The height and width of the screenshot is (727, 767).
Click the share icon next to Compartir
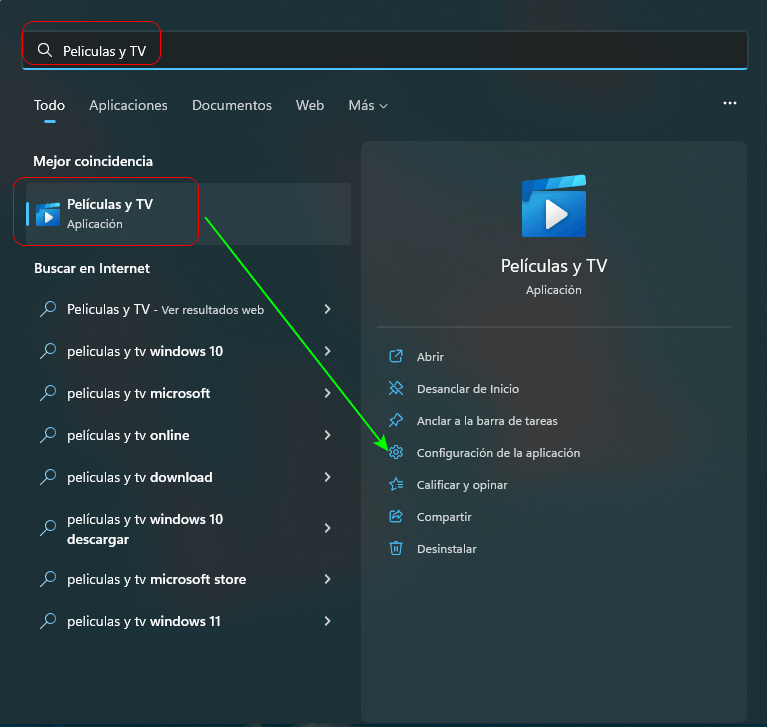[396, 516]
